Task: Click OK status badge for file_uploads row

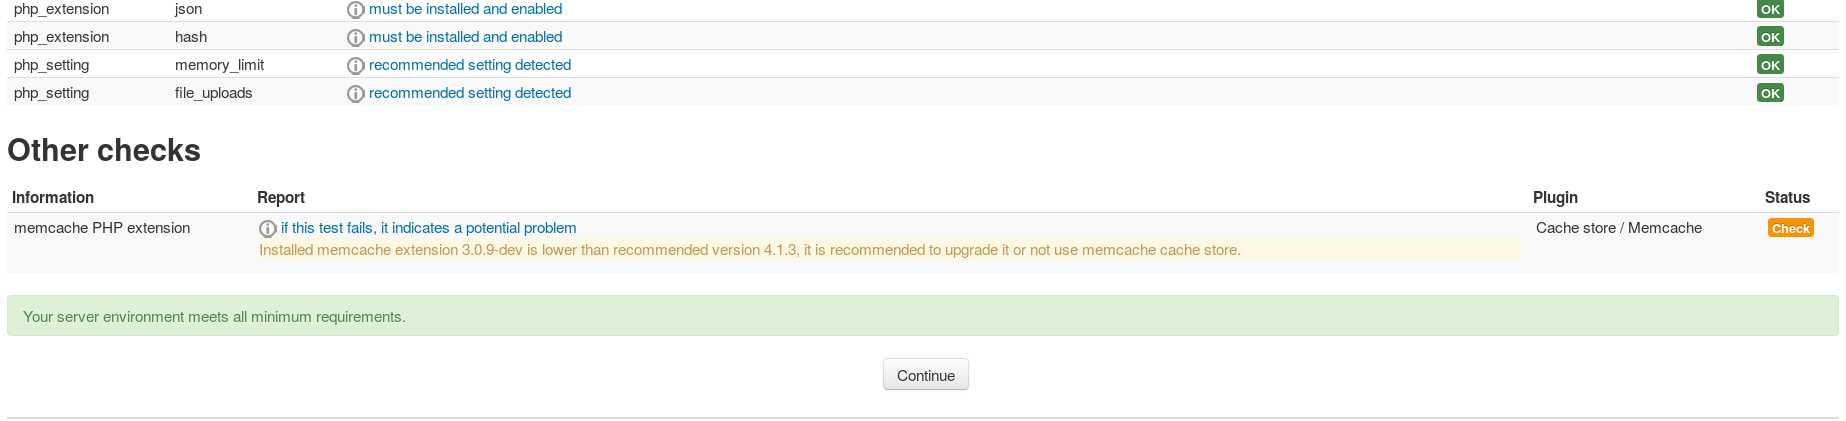Action: (x=1770, y=93)
